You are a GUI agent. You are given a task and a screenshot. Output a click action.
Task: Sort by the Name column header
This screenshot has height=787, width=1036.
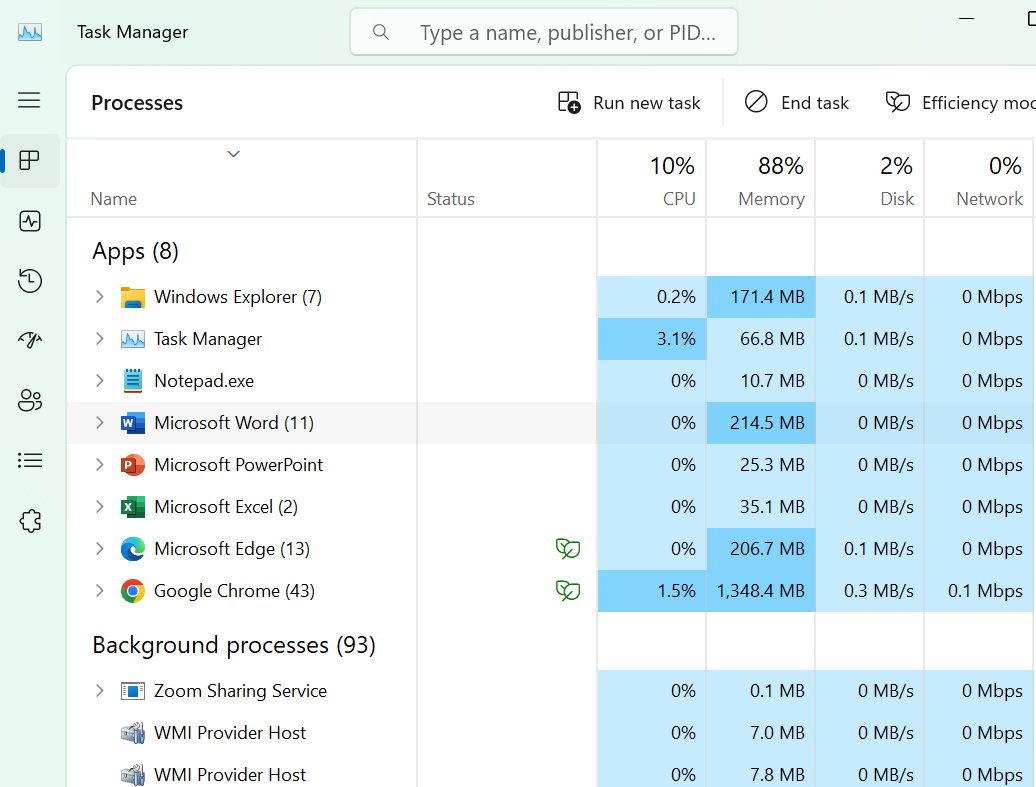tap(242, 178)
